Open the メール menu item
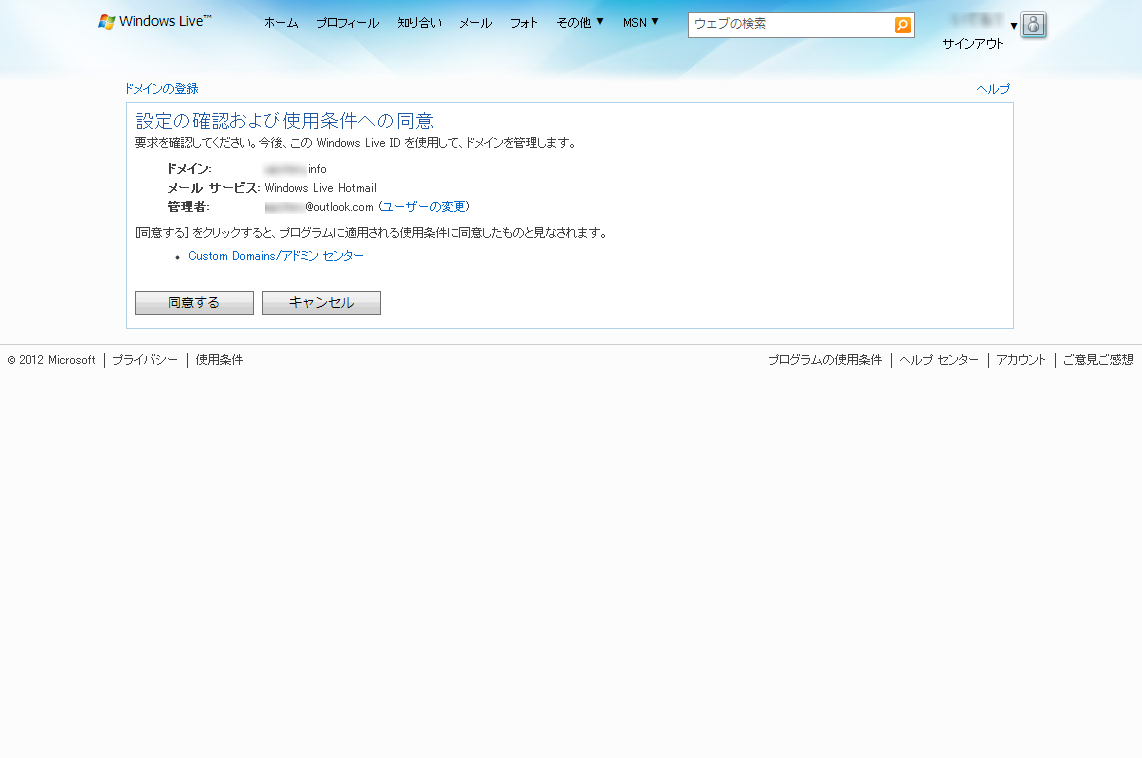This screenshot has width=1142, height=758. 476,23
